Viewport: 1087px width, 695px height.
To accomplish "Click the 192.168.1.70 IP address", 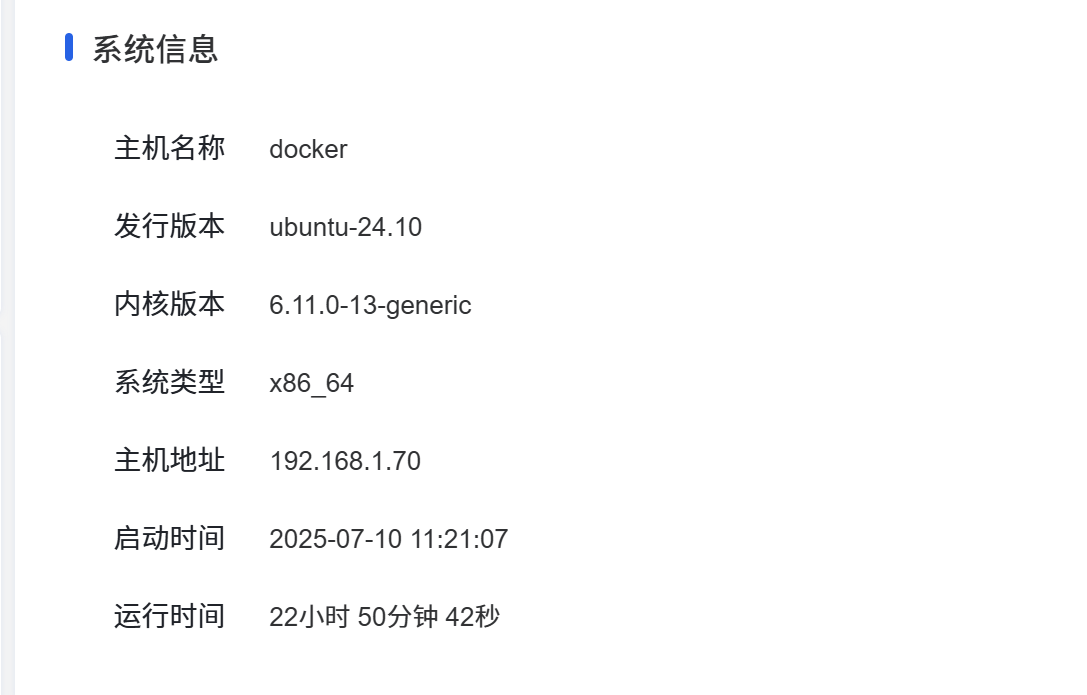I will (x=345, y=461).
